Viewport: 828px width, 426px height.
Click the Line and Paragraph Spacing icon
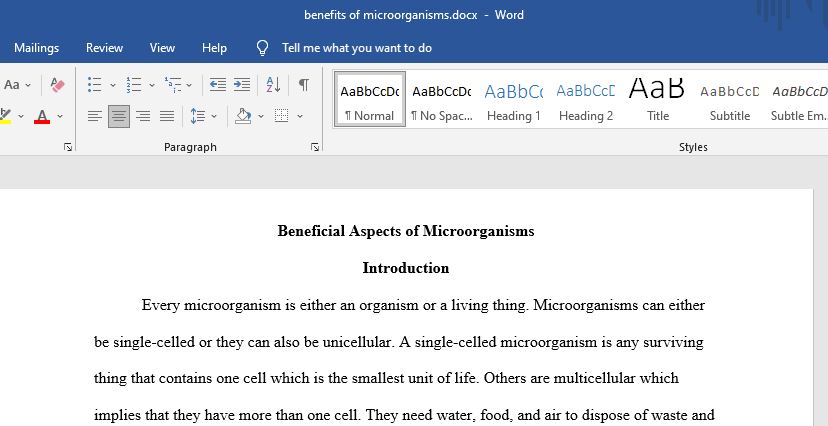197,116
